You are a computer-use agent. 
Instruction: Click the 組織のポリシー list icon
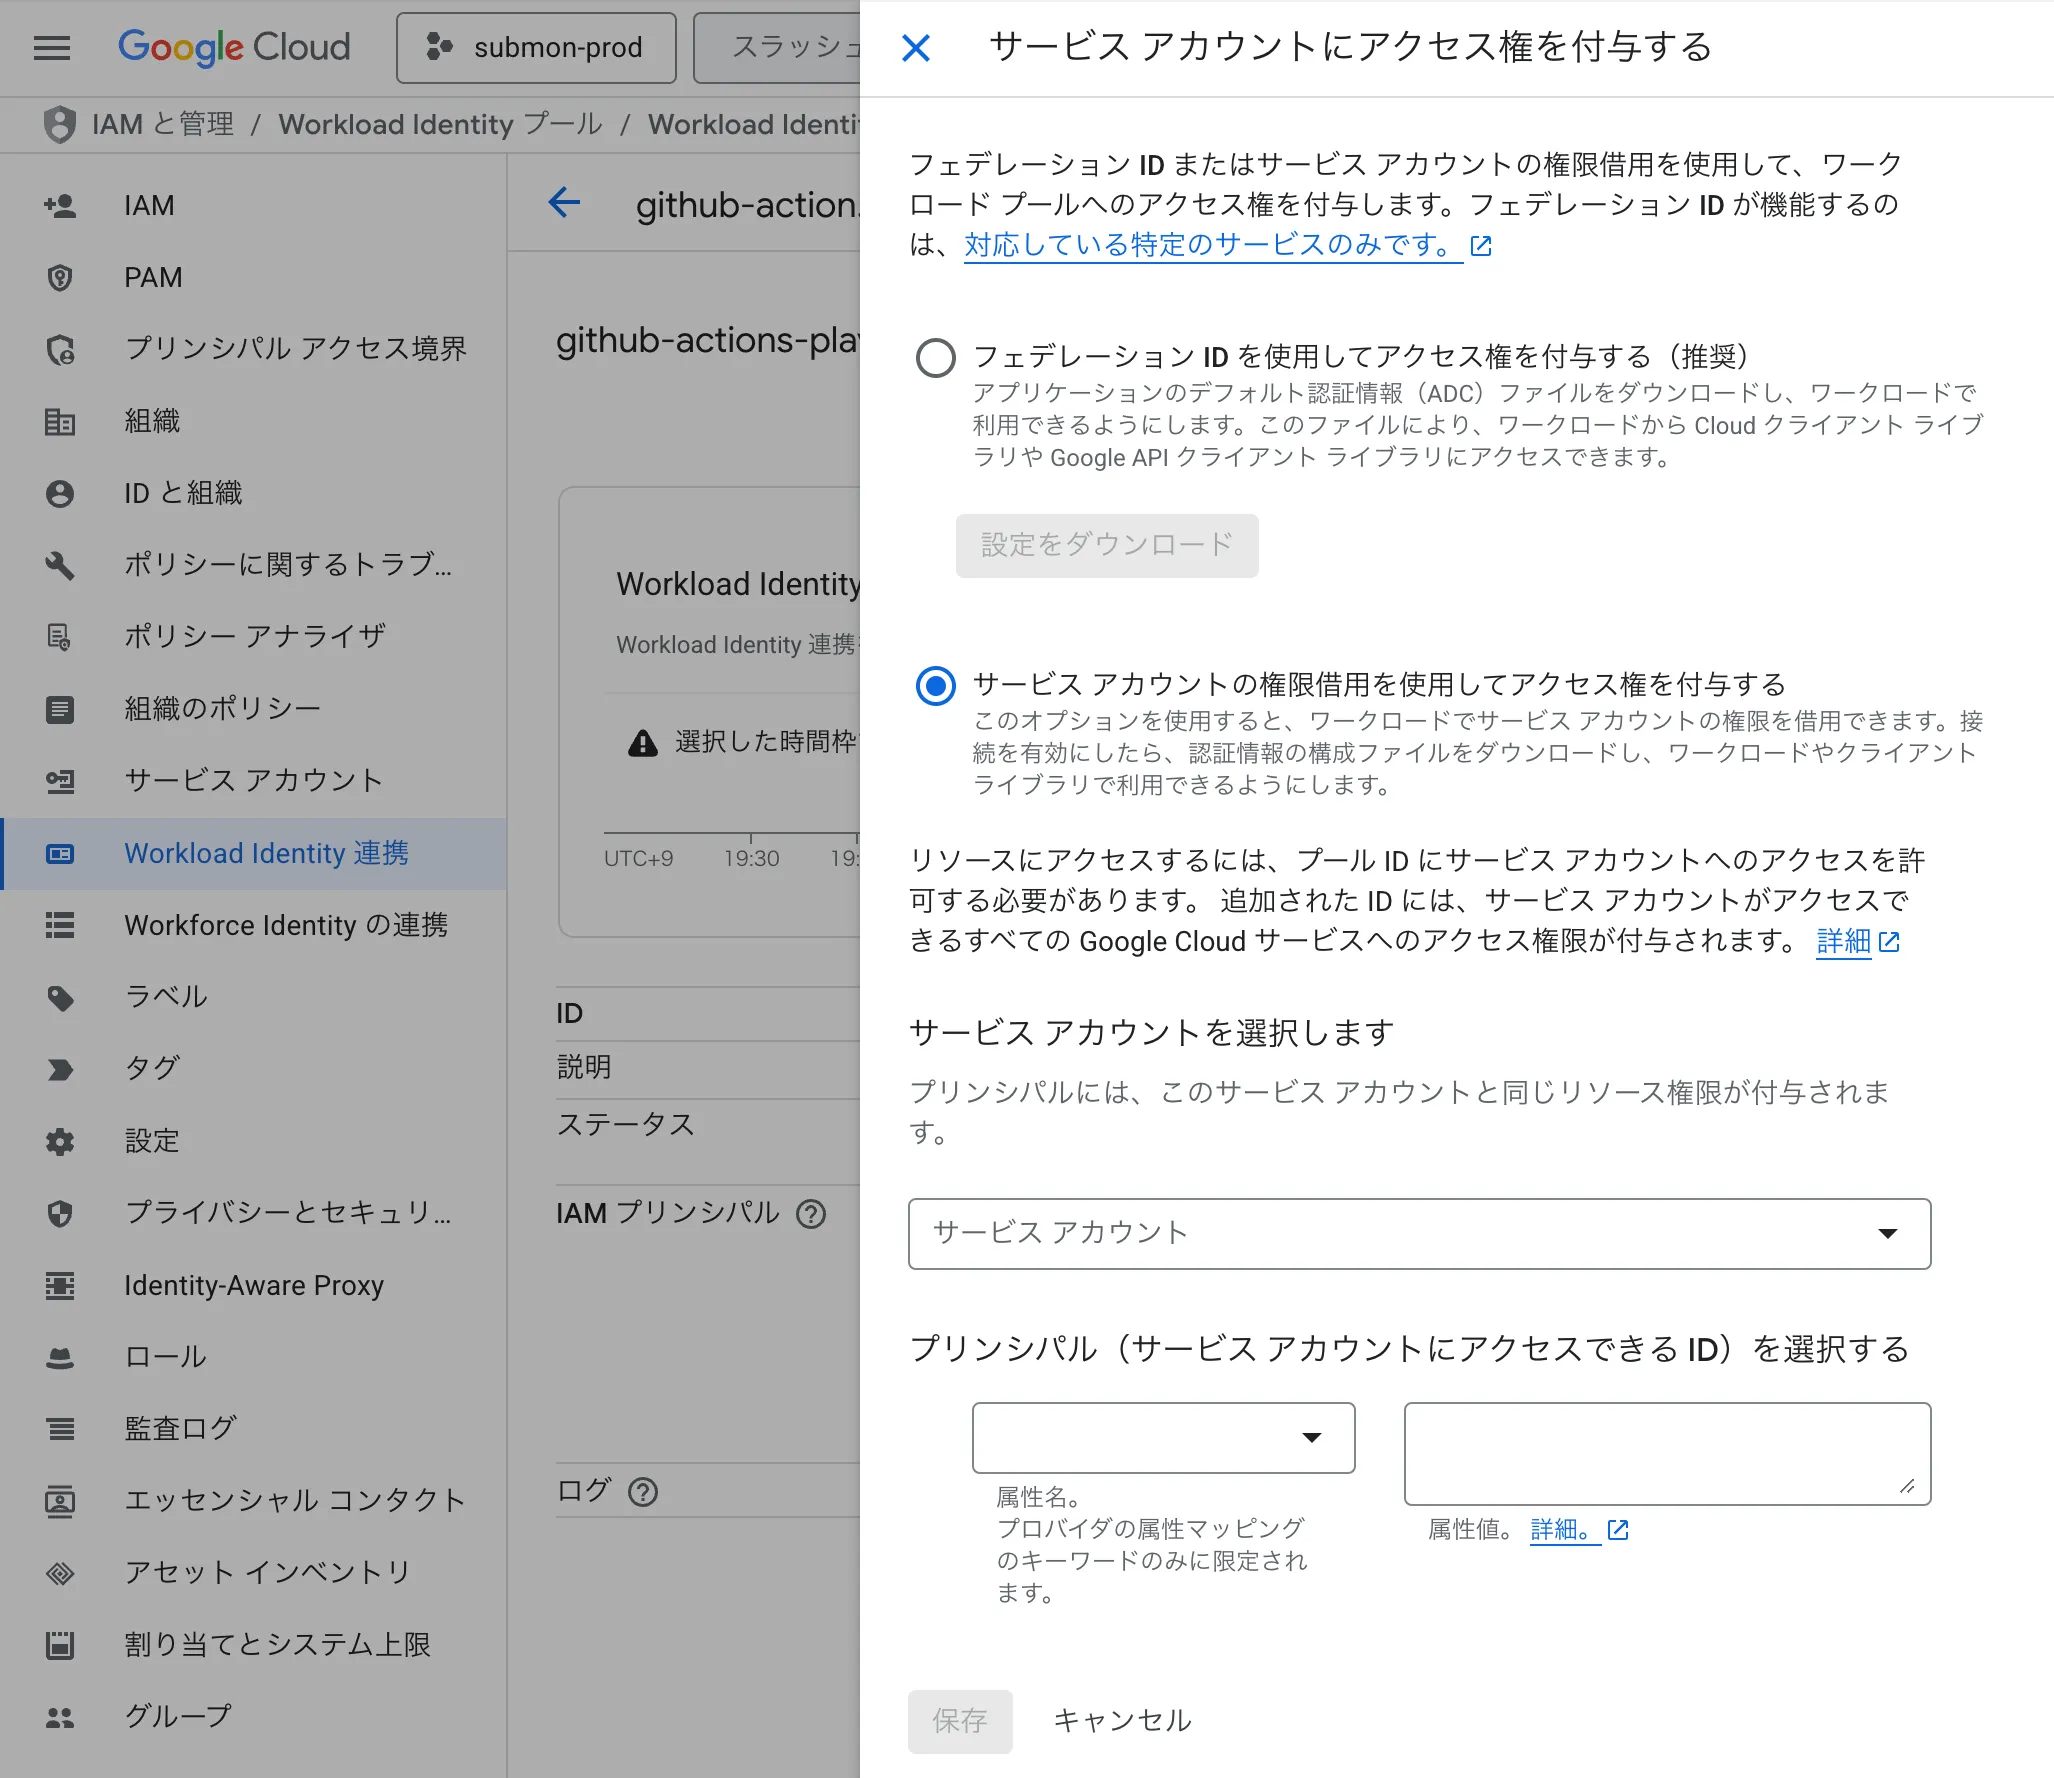click(60, 709)
